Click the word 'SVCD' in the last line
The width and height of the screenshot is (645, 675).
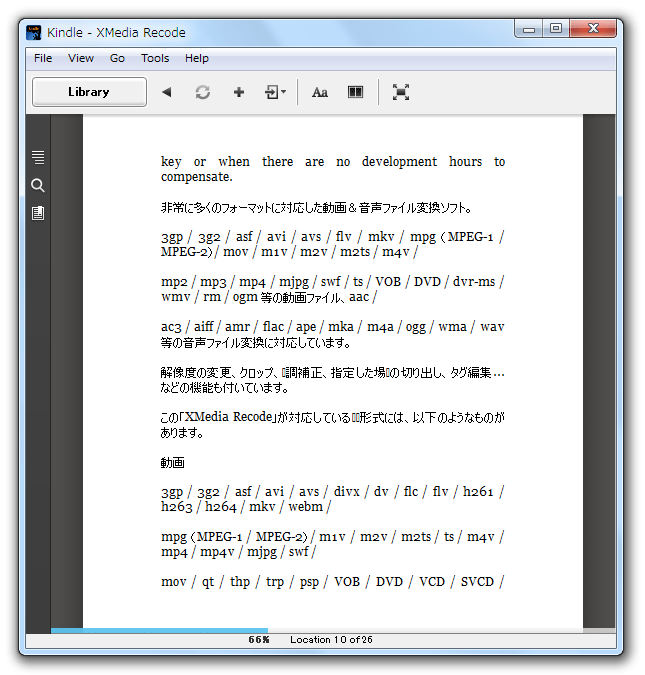tap(477, 582)
